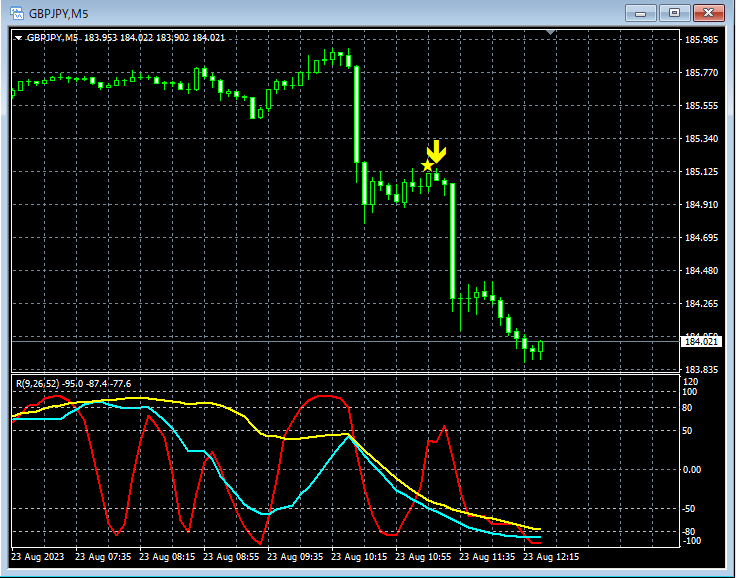Image resolution: width=737 pixels, height=578 pixels.
Task: Click time axis label 23 Aug 07:35
Action: click(x=103, y=557)
